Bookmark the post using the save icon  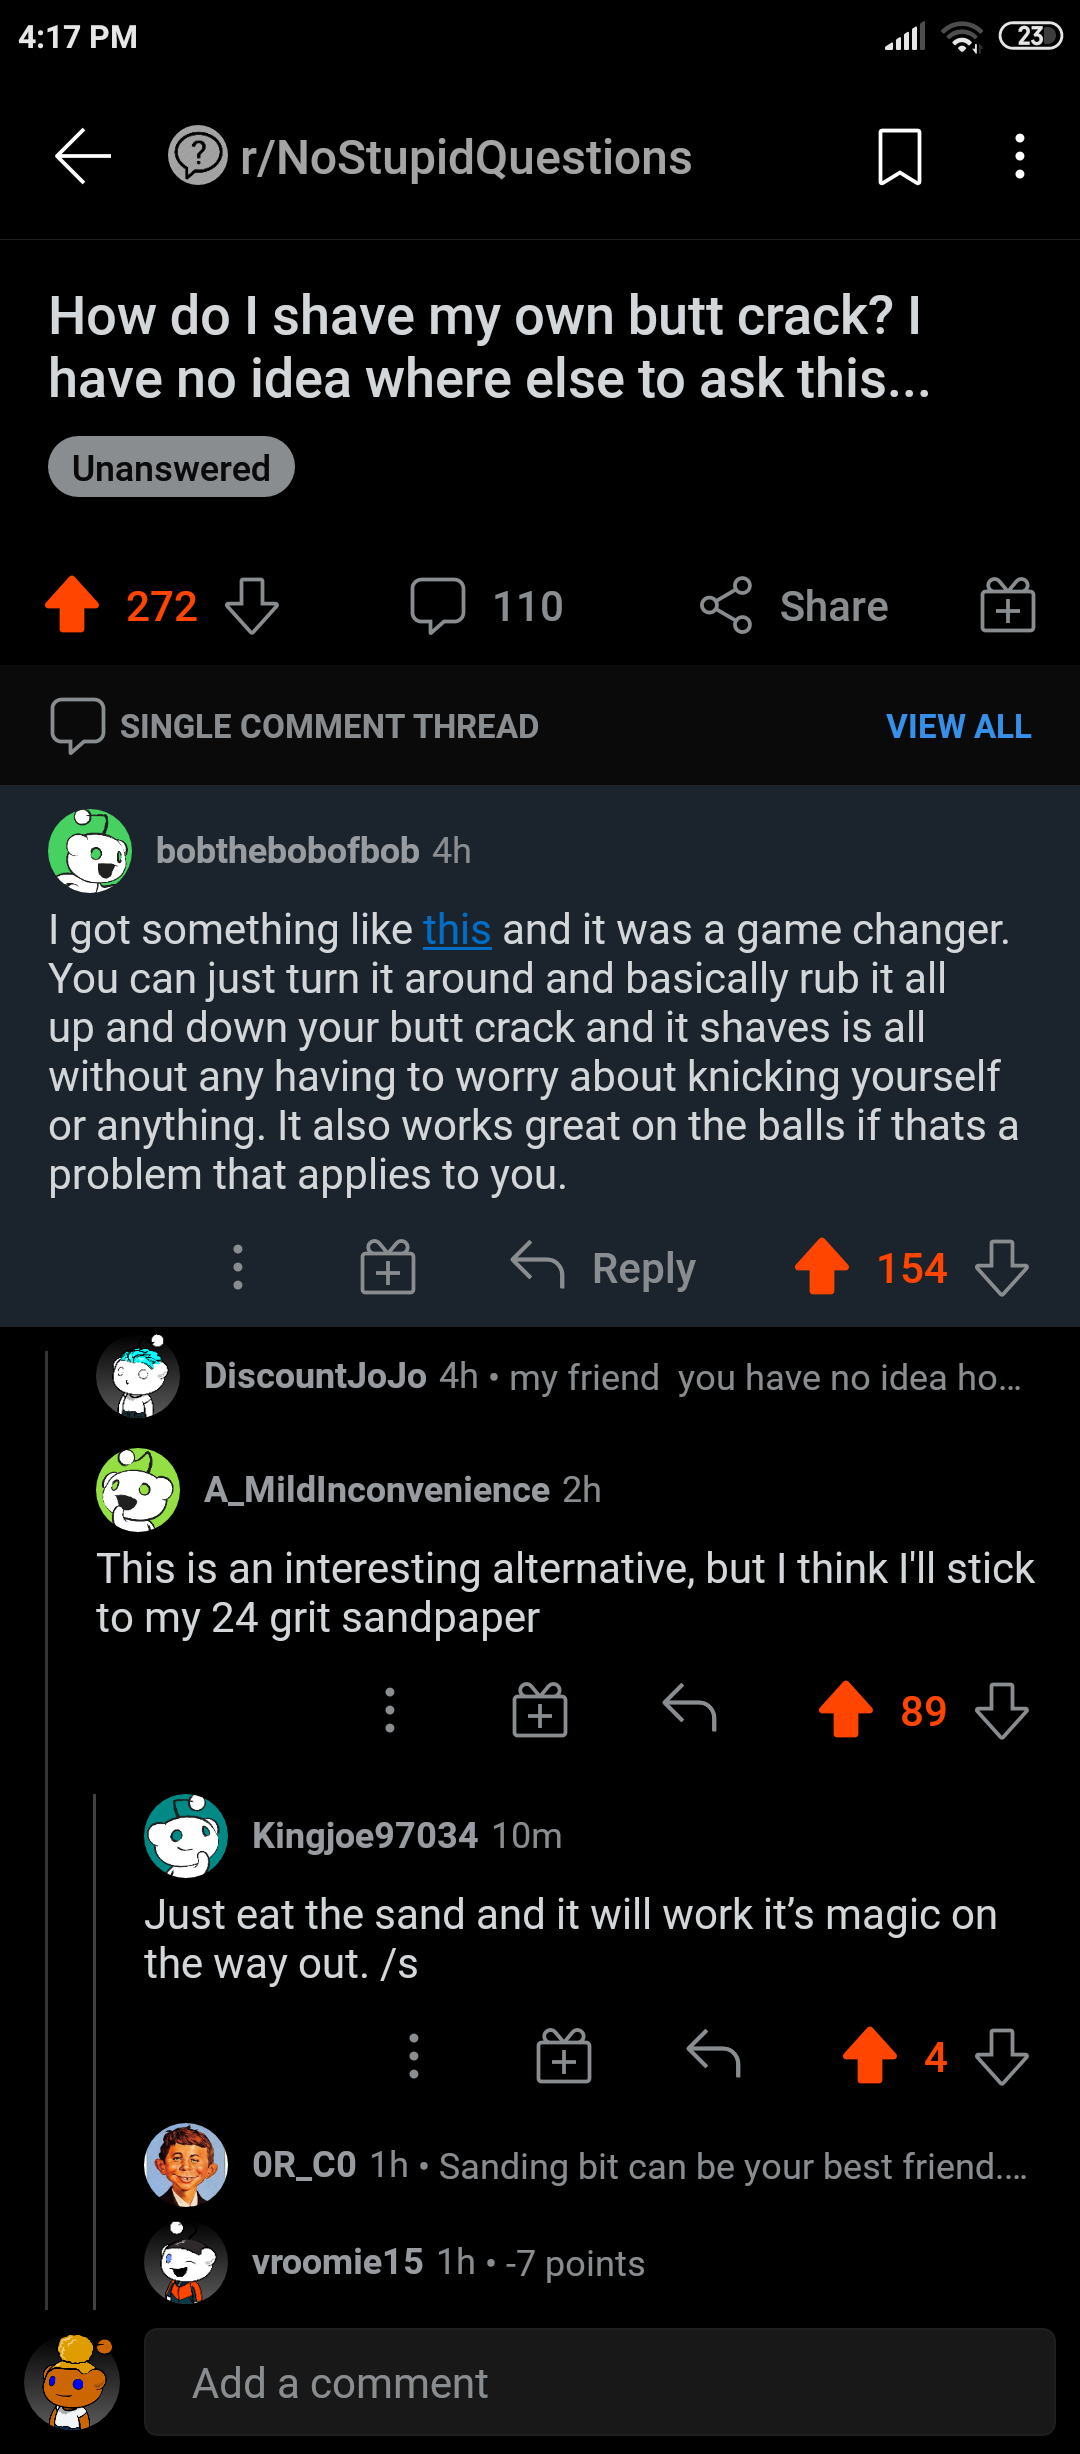[x=899, y=157]
